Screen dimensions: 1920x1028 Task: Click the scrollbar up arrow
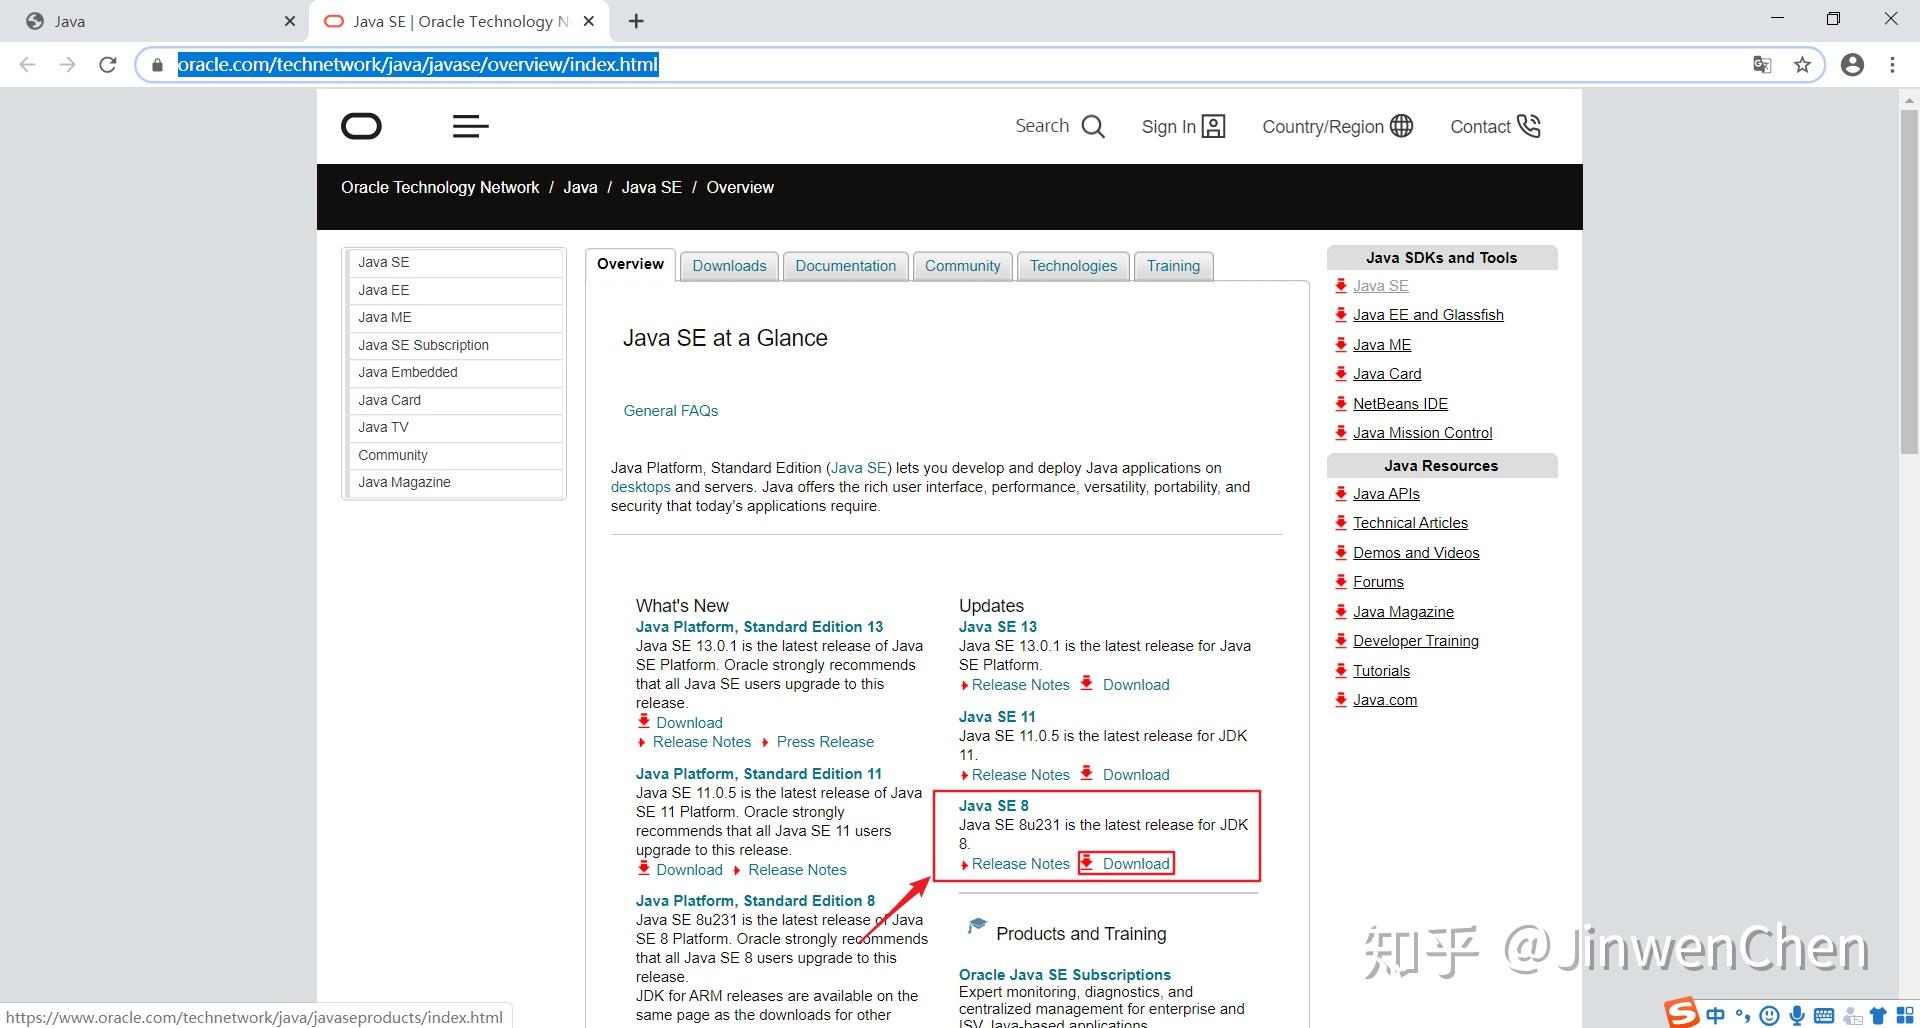point(1909,99)
